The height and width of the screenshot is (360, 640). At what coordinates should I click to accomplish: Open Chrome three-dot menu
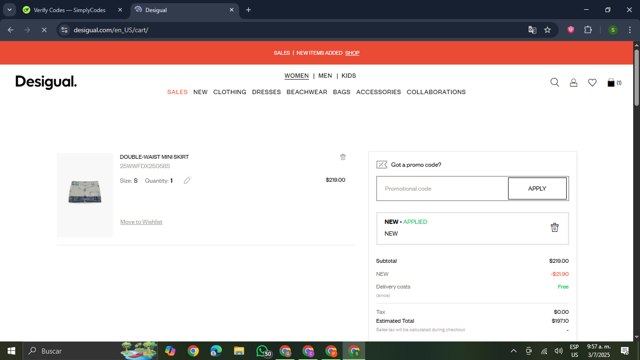click(630, 30)
